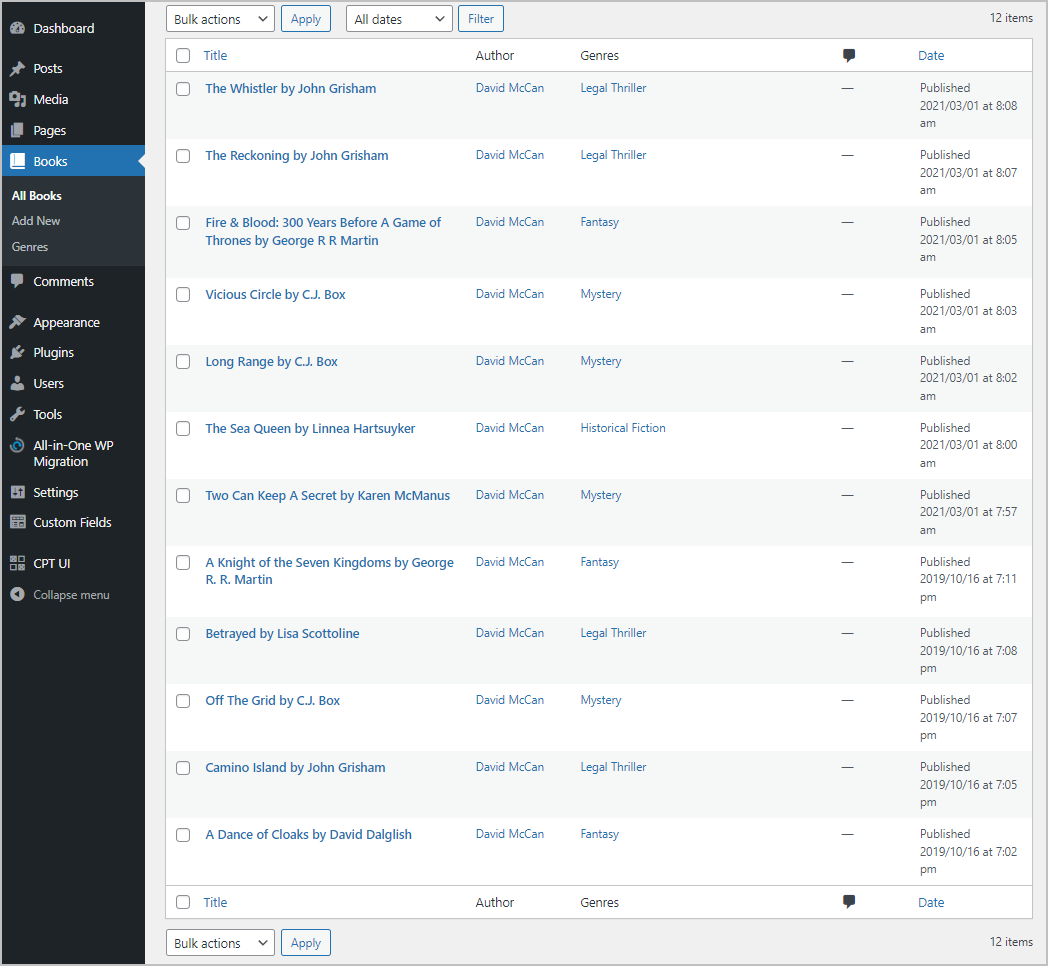Select the checkbox for Off The Grid by C.J. Box
This screenshot has width=1048, height=966.
click(x=183, y=701)
